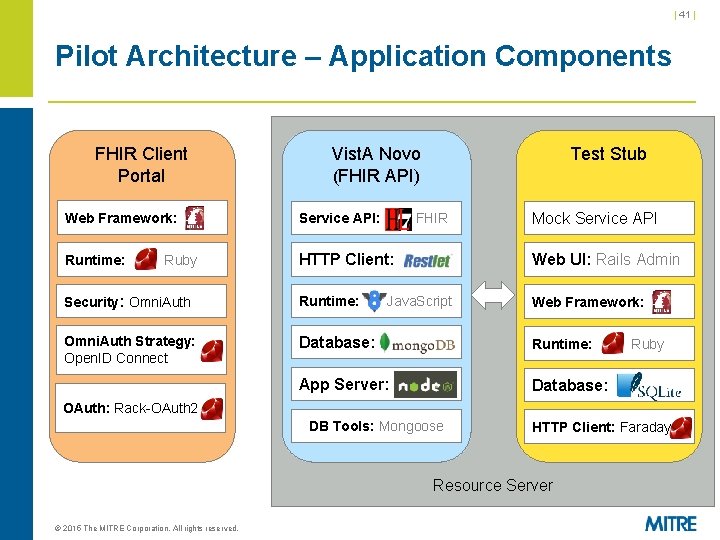Click the 'Web Framework:' label in FHIR Client Portal
Screen dimensions: 720x540
click(x=121, y=218)
